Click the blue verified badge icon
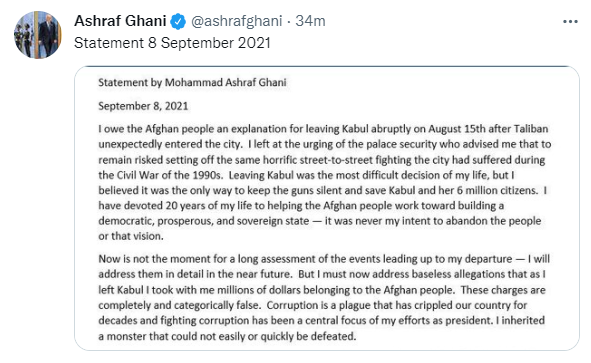 tap(178, 21)
